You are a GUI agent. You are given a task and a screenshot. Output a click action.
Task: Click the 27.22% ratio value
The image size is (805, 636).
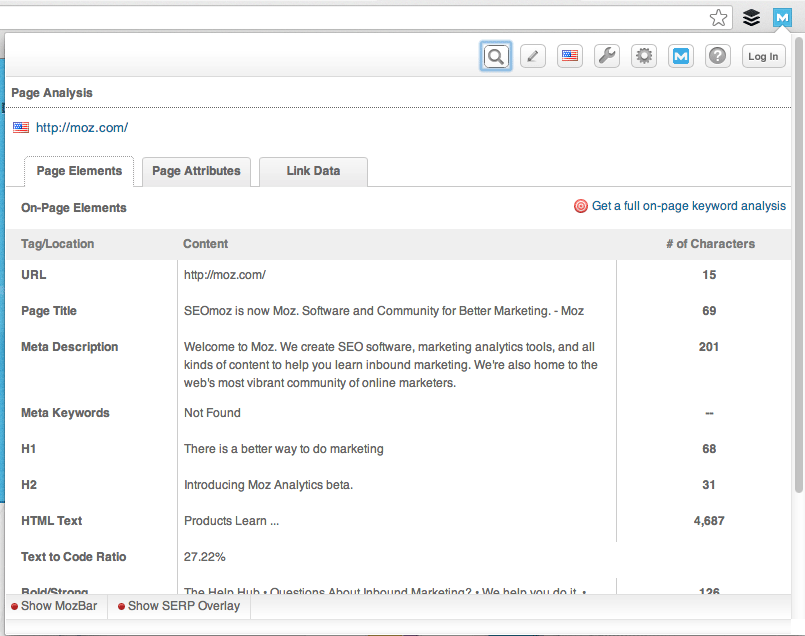click(x=204, y=556)
